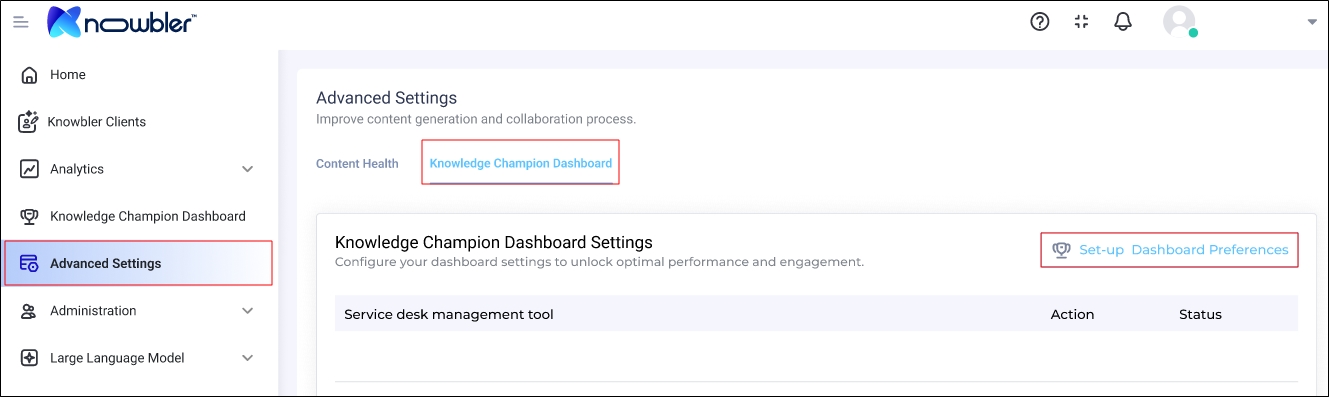Expand the Large Language Model chevron
Viewport: 1329px width, 397px height.
tap(248, 359)
